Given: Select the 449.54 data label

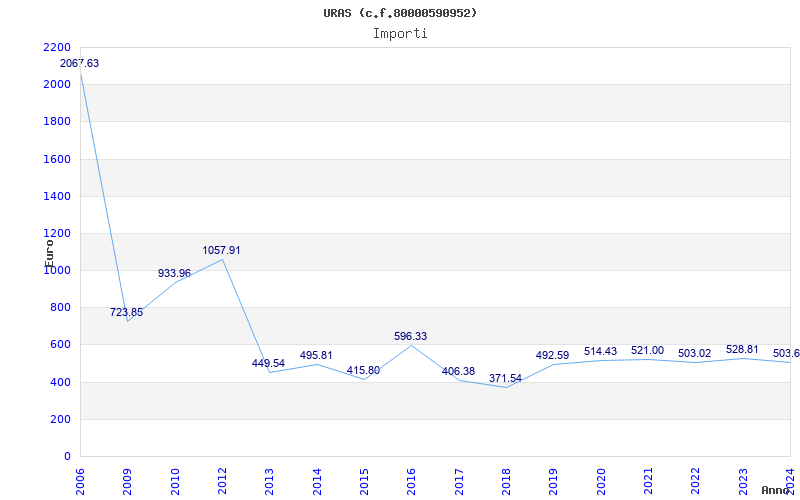Looking at the screenshot, I should pyautogui.click(x=268, y=363).
